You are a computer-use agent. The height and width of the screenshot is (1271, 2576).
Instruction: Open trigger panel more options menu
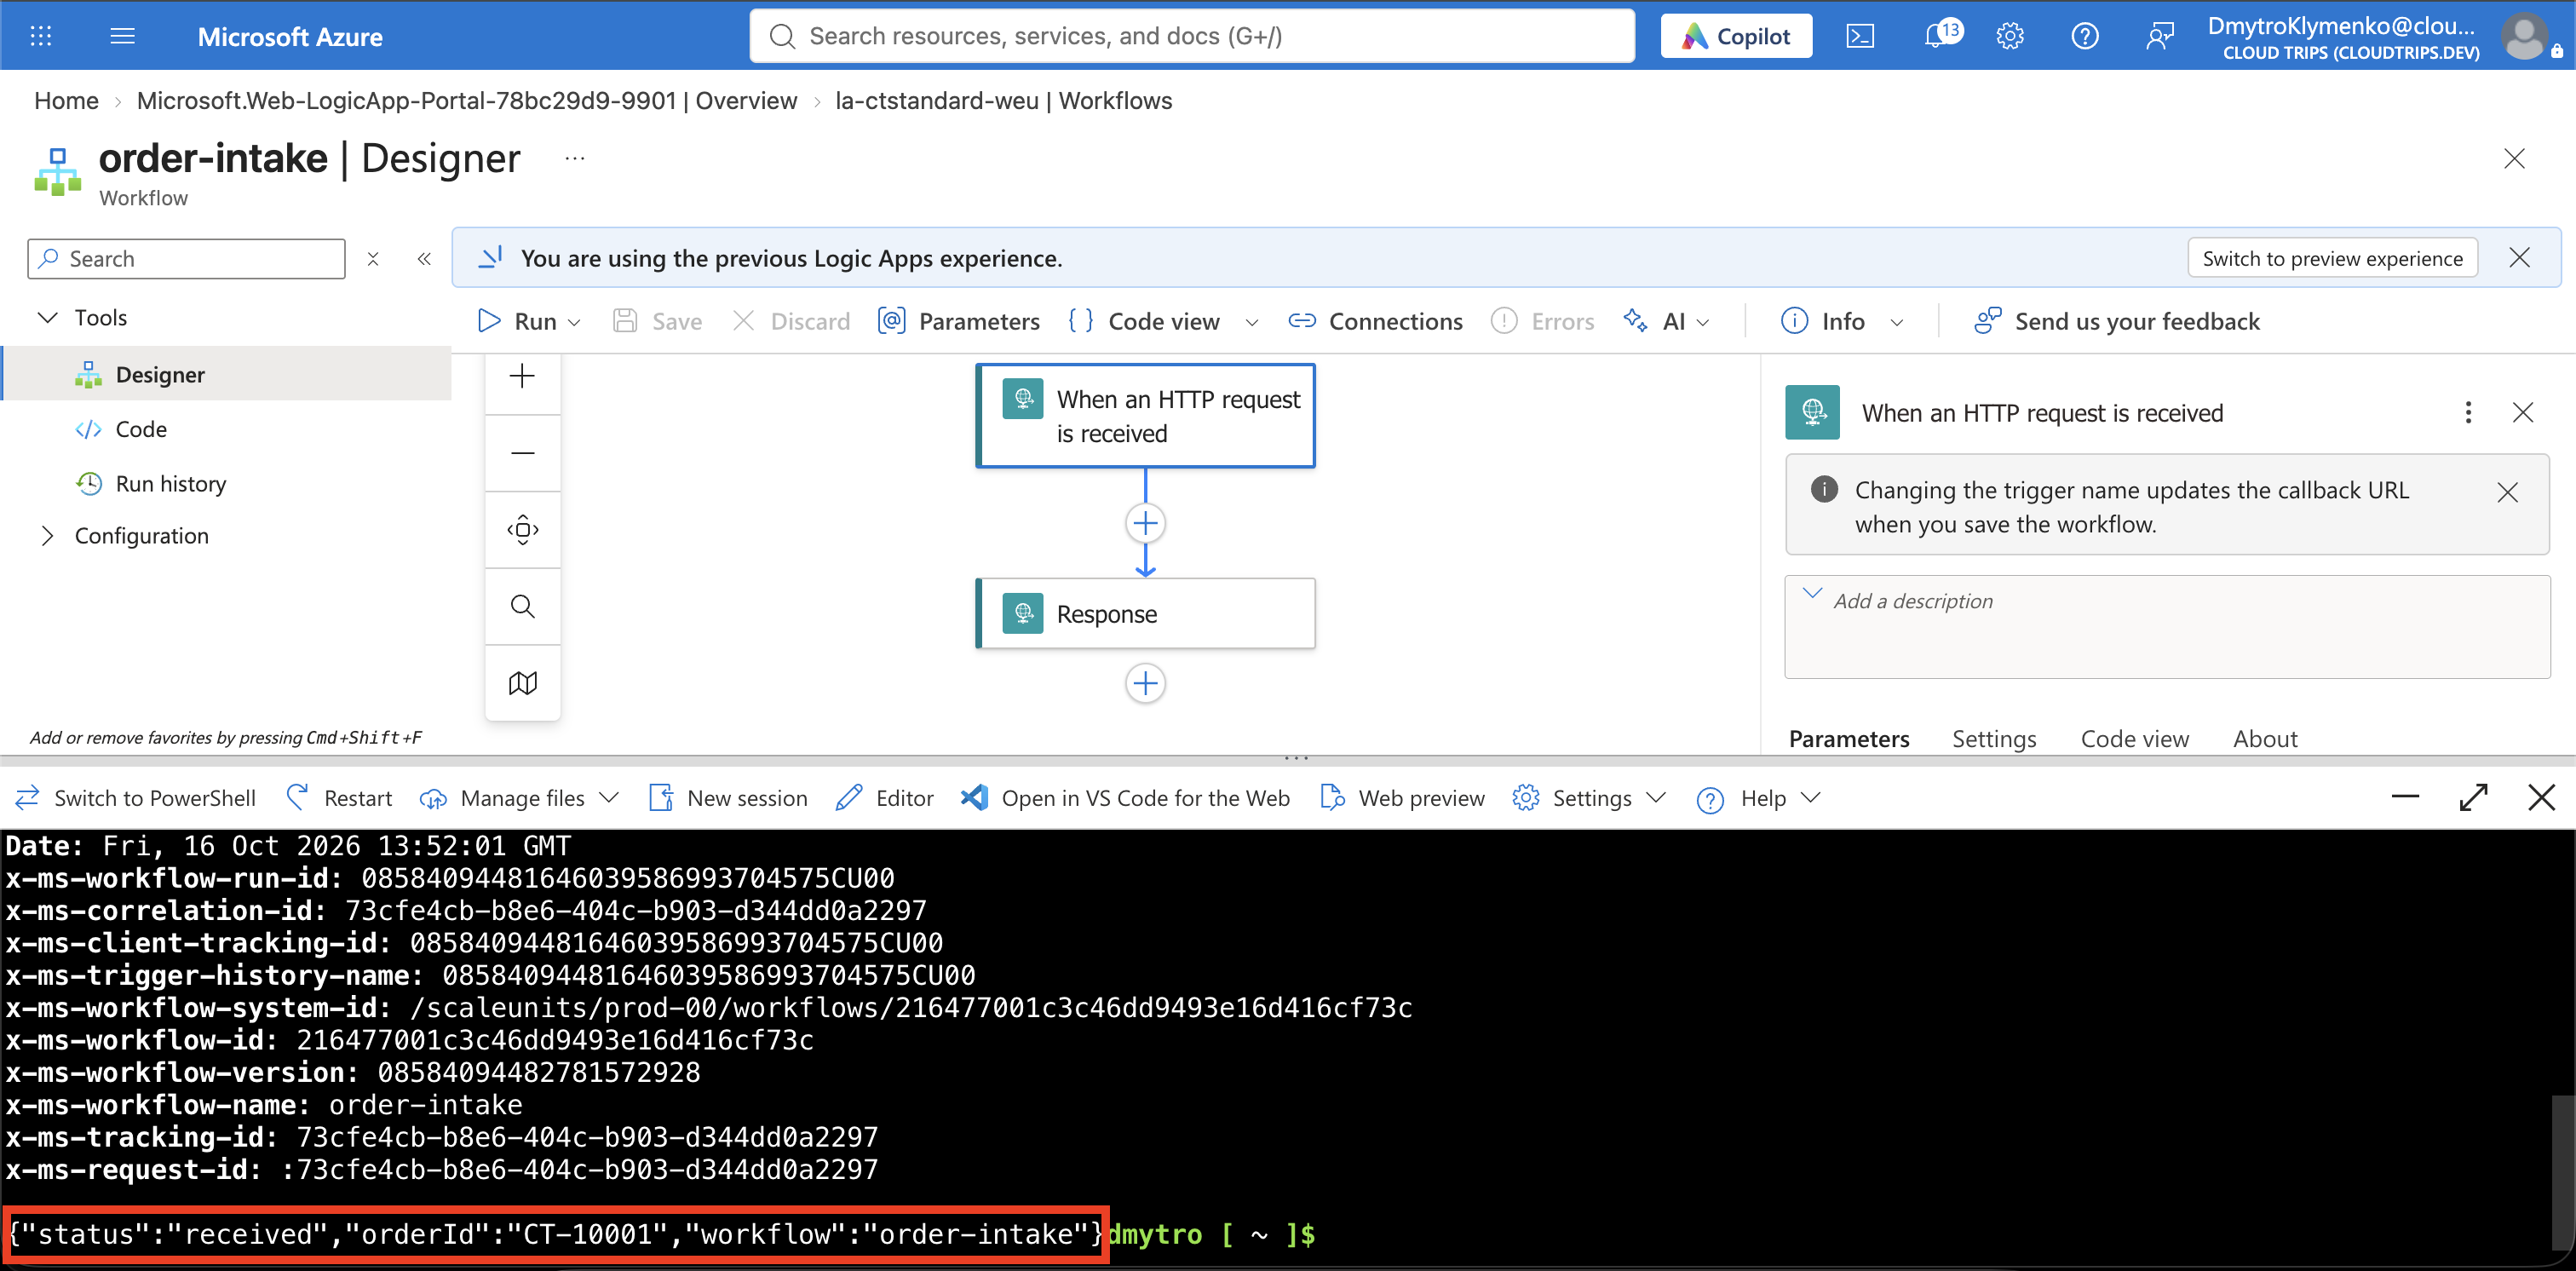2468,413
